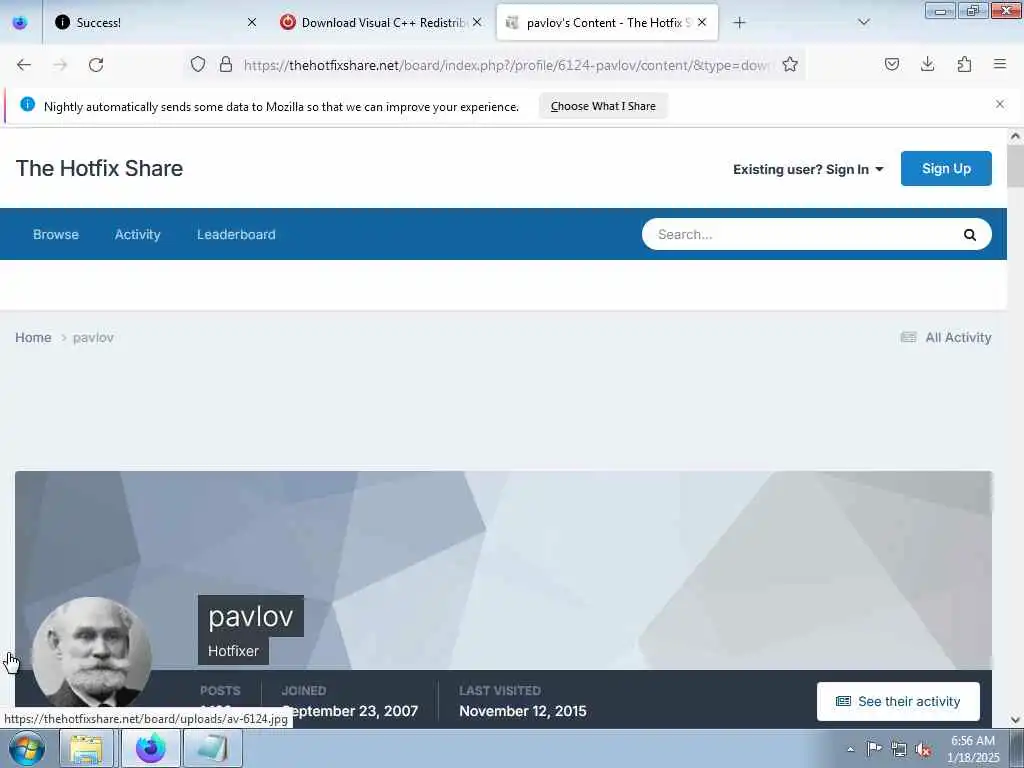Open the All Activity link

(x=946, y=338)
